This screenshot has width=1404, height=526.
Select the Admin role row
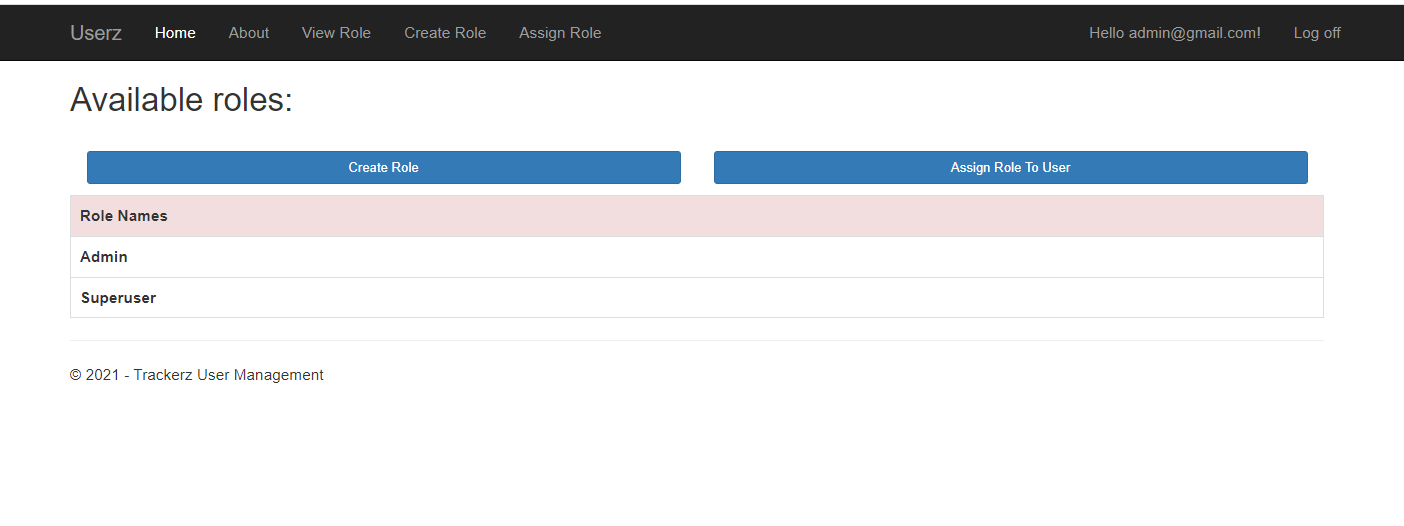tap(104, 257)
